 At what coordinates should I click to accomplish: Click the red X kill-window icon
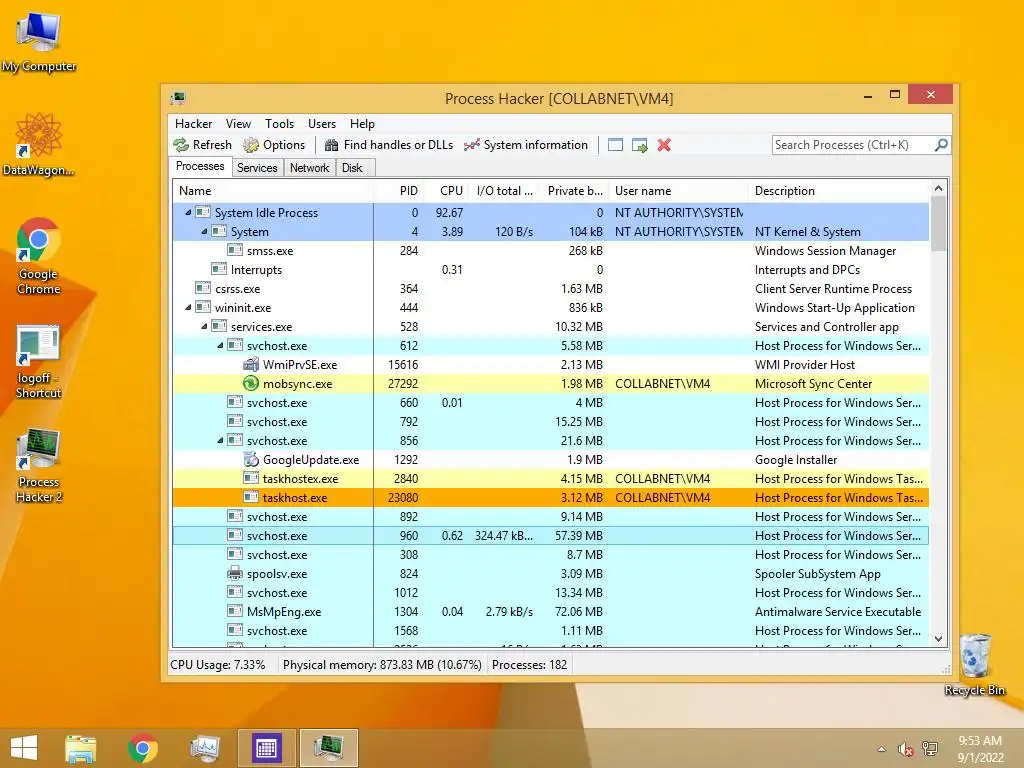(664, 145)
